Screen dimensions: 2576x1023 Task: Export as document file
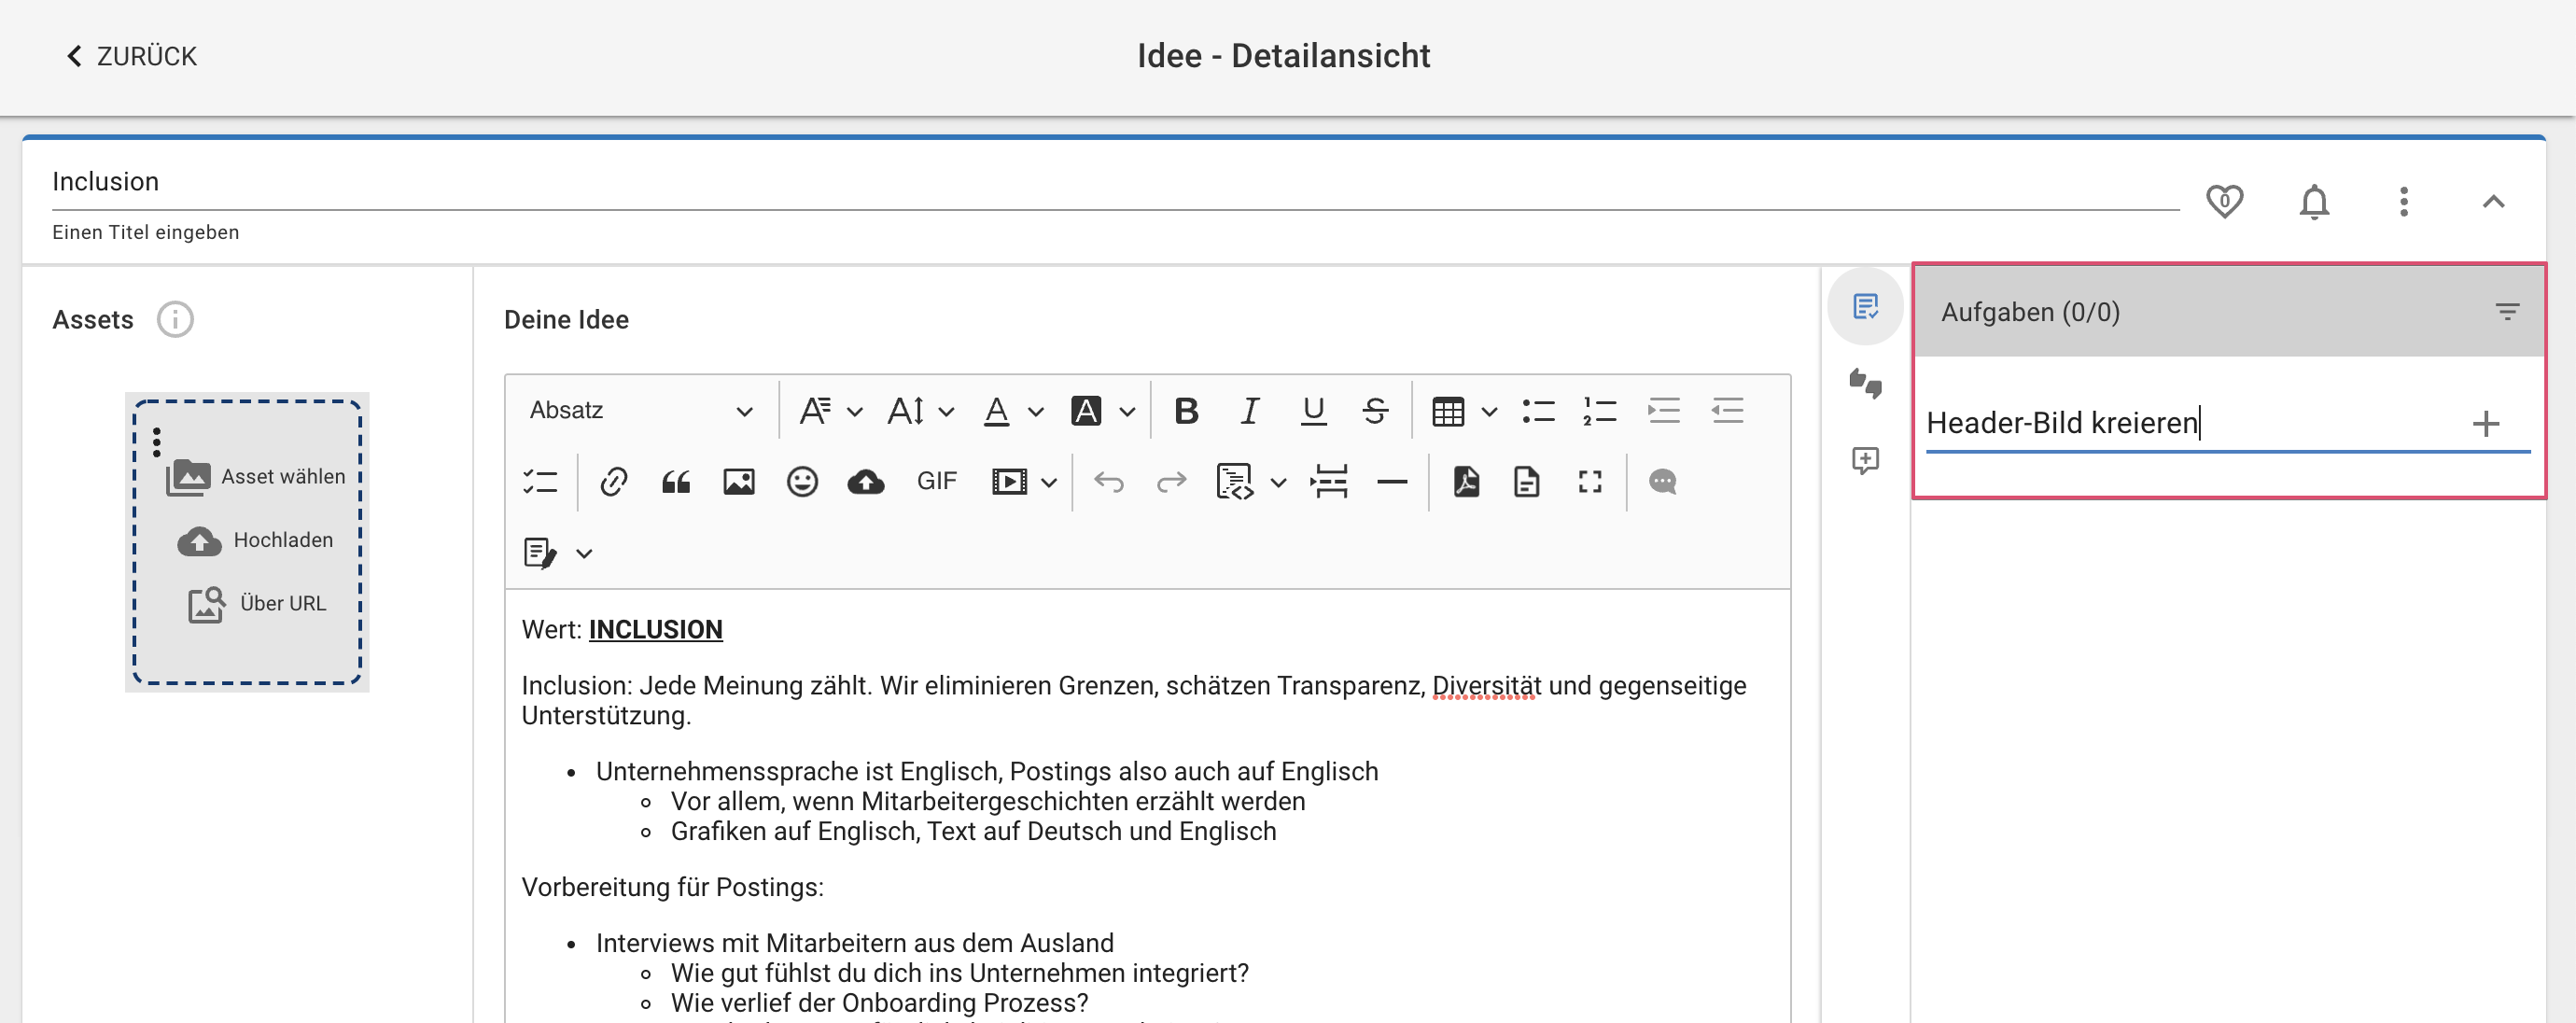(1526, 482)
